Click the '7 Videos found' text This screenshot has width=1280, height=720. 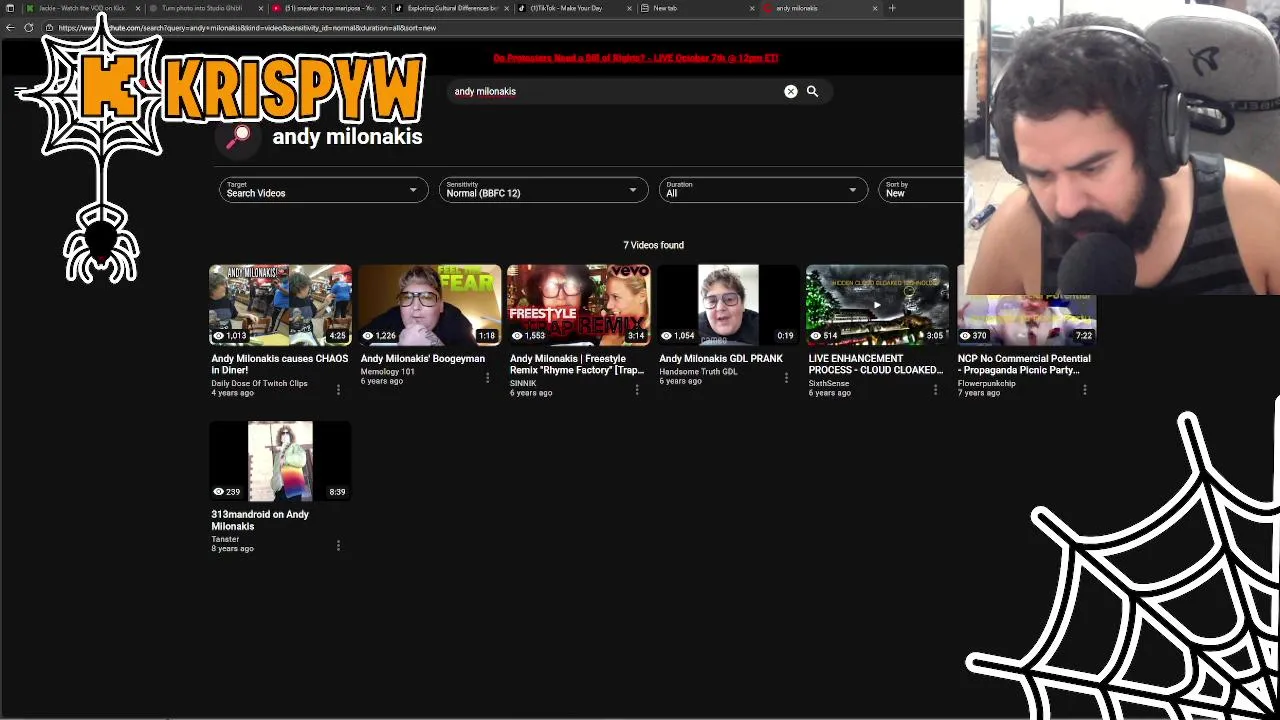(653, 245)
